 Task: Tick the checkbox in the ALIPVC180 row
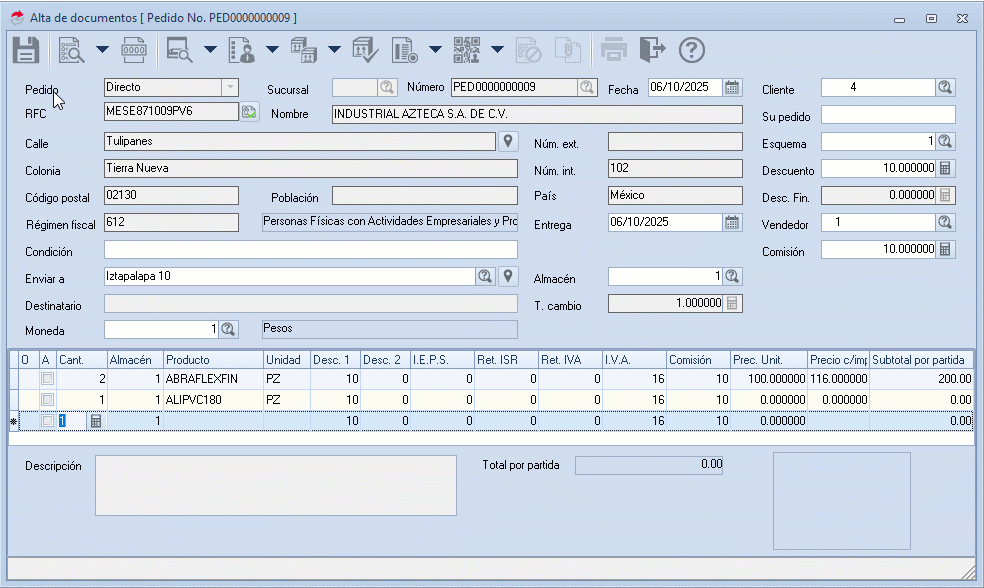[46, 400]
